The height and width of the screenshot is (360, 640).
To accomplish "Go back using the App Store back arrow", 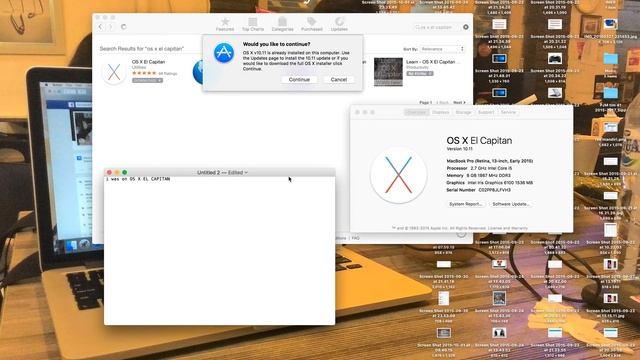I will tap(100, 27).
